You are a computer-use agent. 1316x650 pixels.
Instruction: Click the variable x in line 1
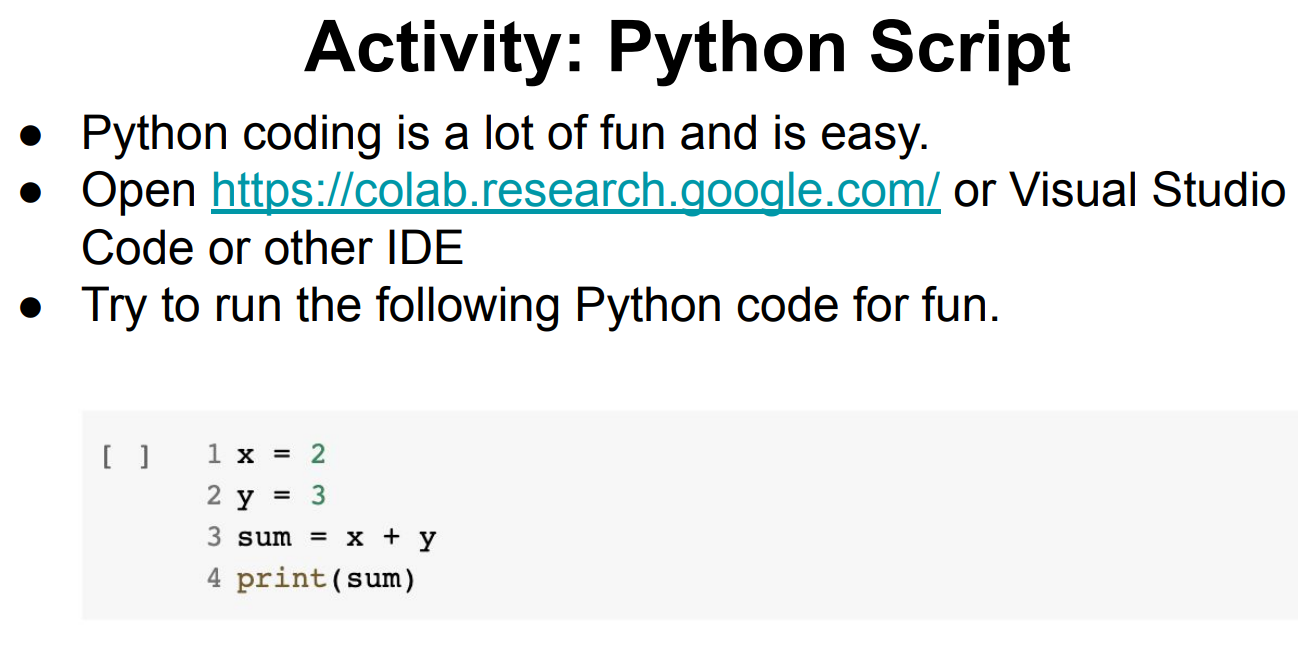pos(245,456)
